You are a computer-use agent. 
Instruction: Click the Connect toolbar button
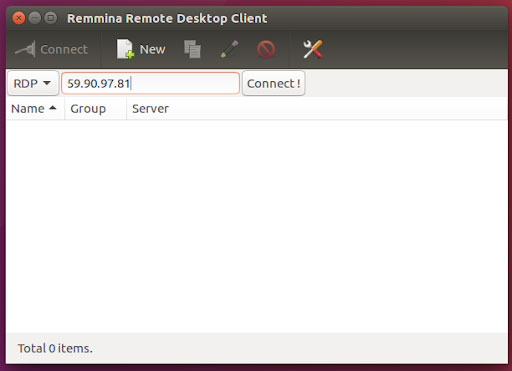point(51,50)
